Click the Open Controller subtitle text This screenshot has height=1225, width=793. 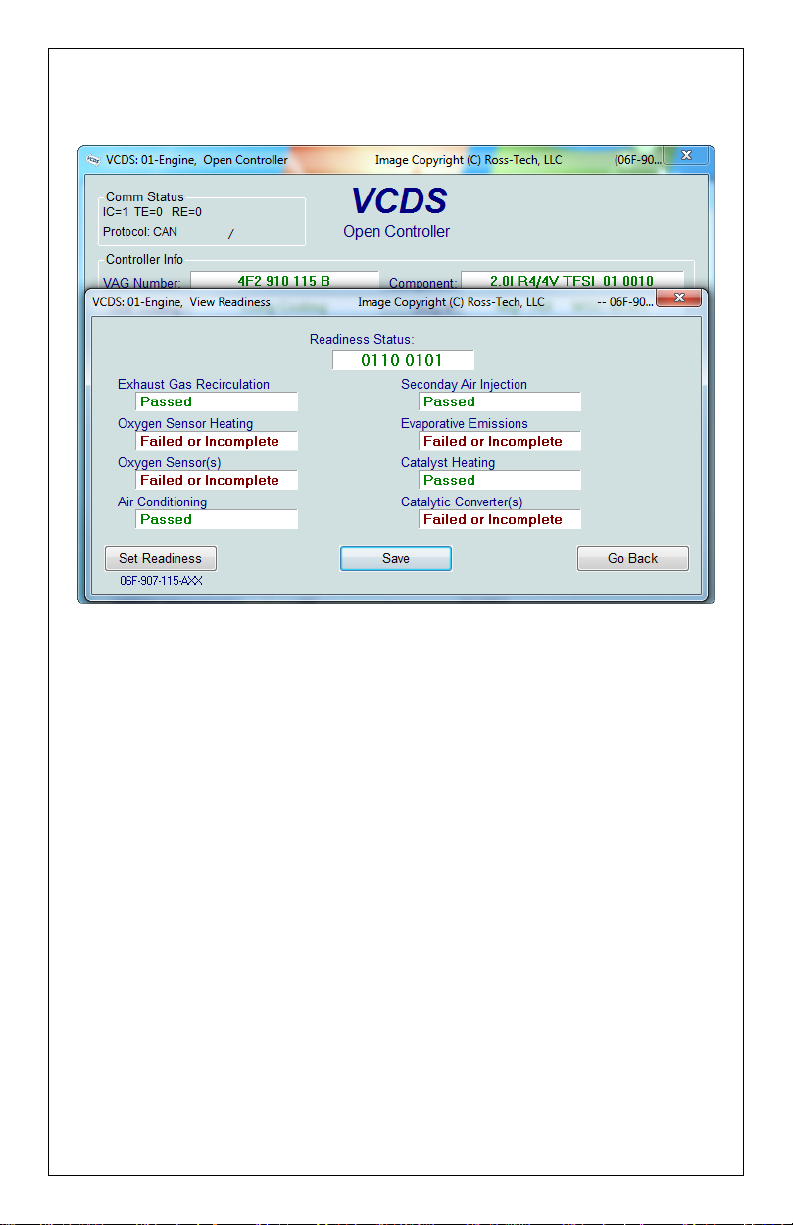coord(396,232)
